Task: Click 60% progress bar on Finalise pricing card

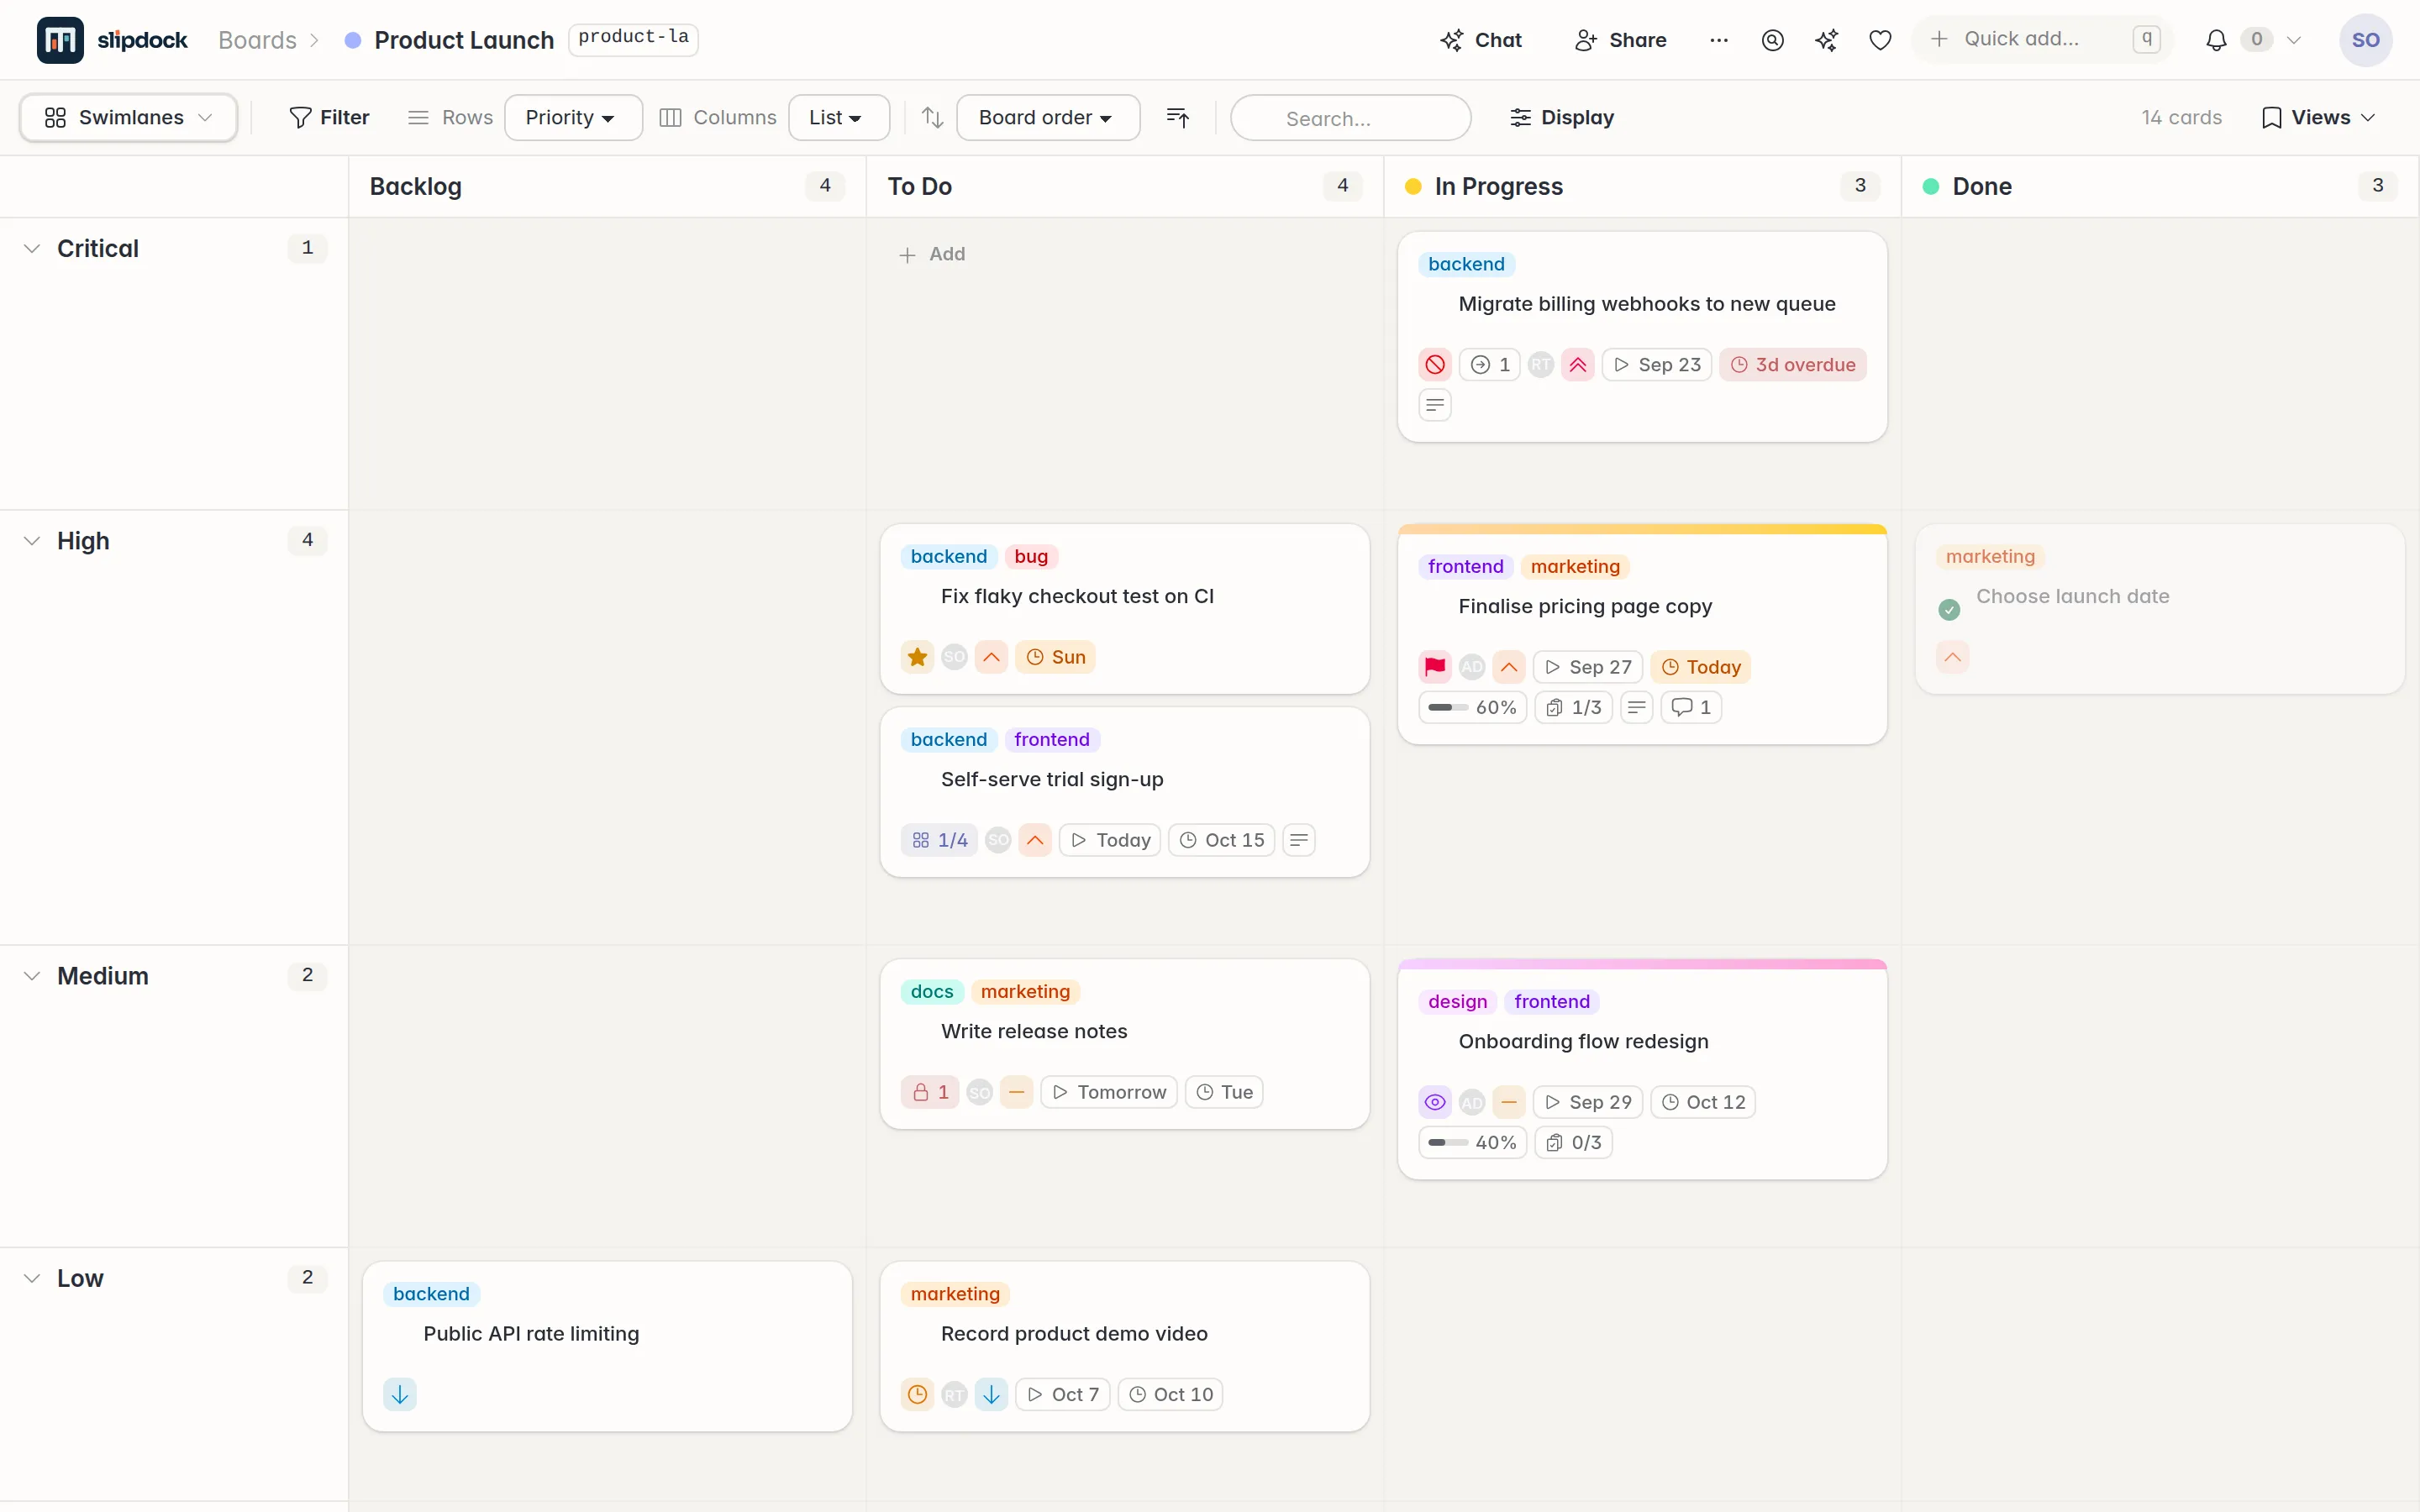Action: (1472, 707)
